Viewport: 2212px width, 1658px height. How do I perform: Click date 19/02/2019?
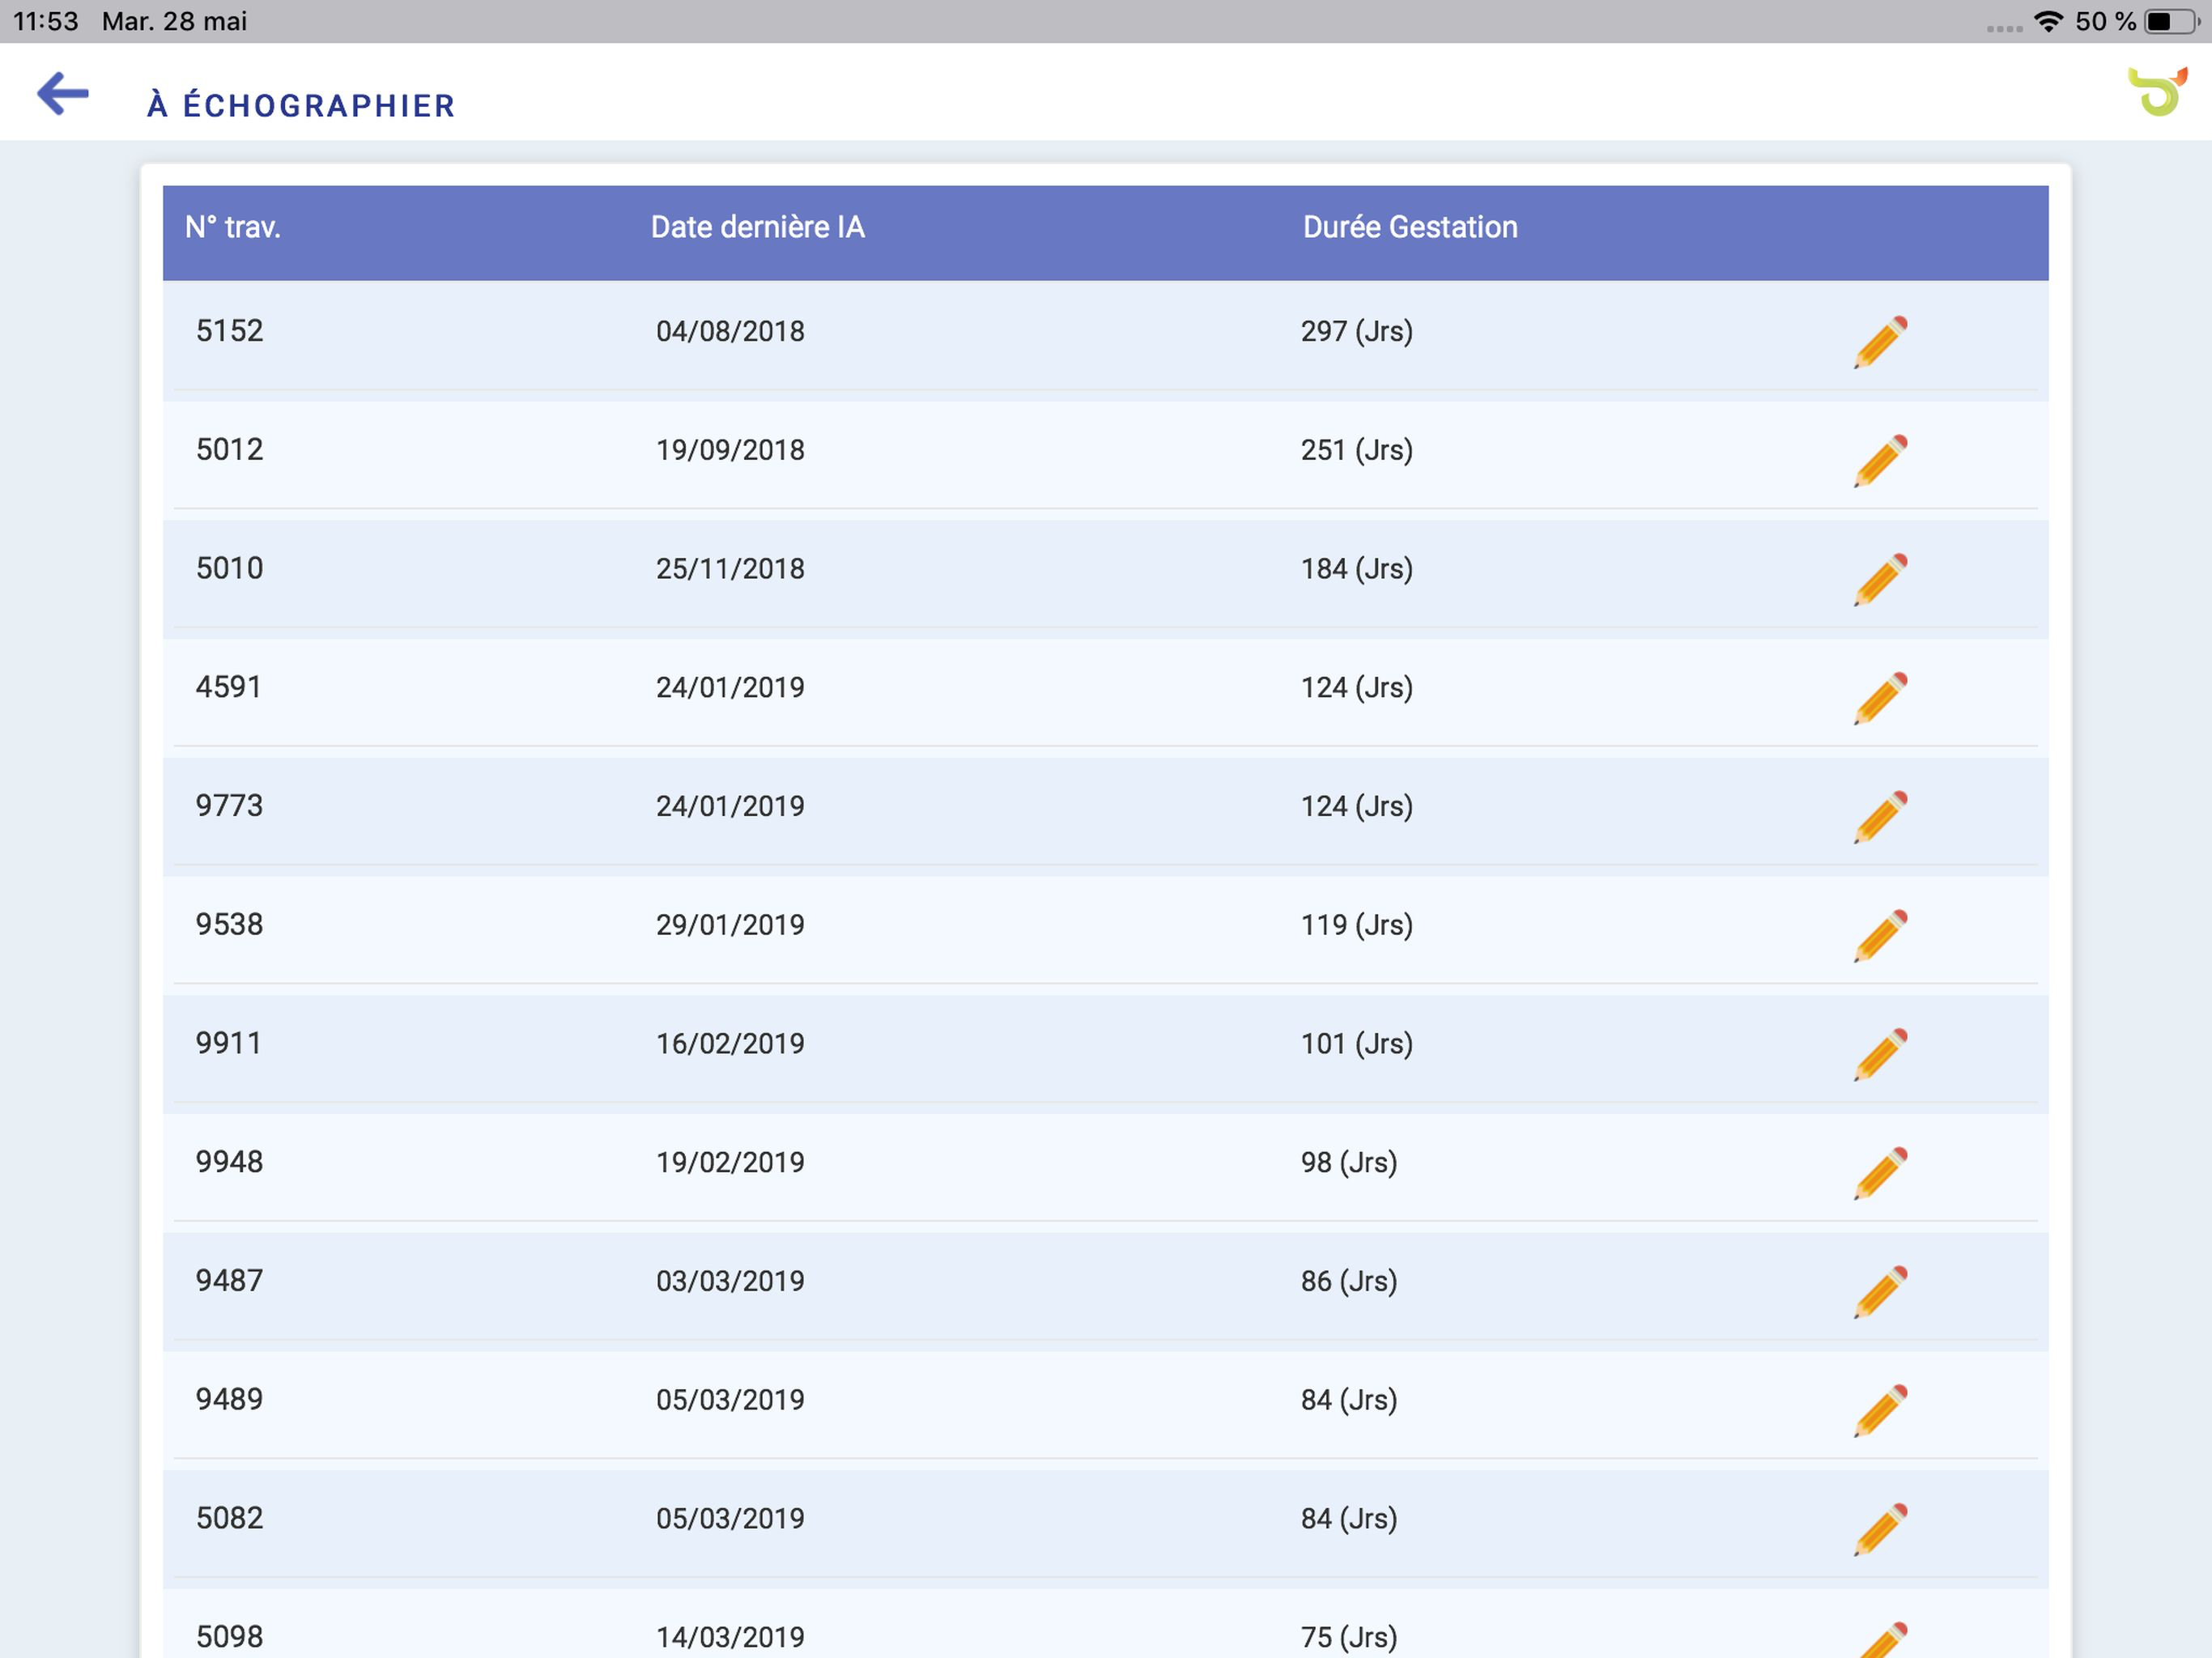(x=730, y=1163)
